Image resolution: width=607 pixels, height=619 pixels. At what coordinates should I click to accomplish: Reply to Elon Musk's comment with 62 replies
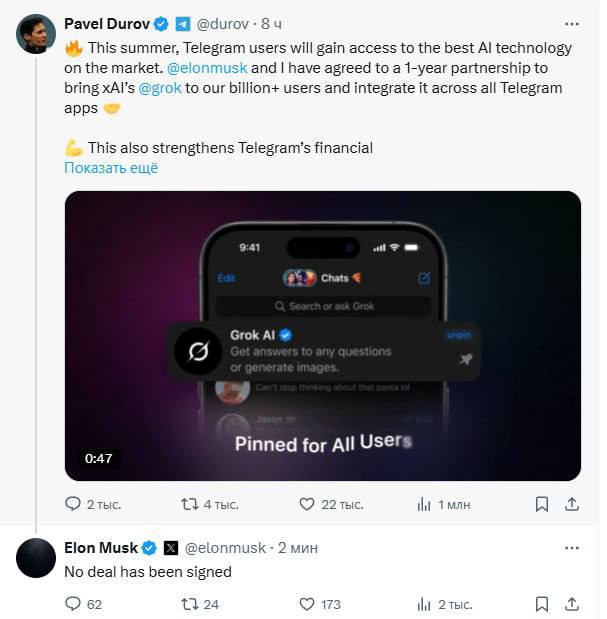point(83,604)
